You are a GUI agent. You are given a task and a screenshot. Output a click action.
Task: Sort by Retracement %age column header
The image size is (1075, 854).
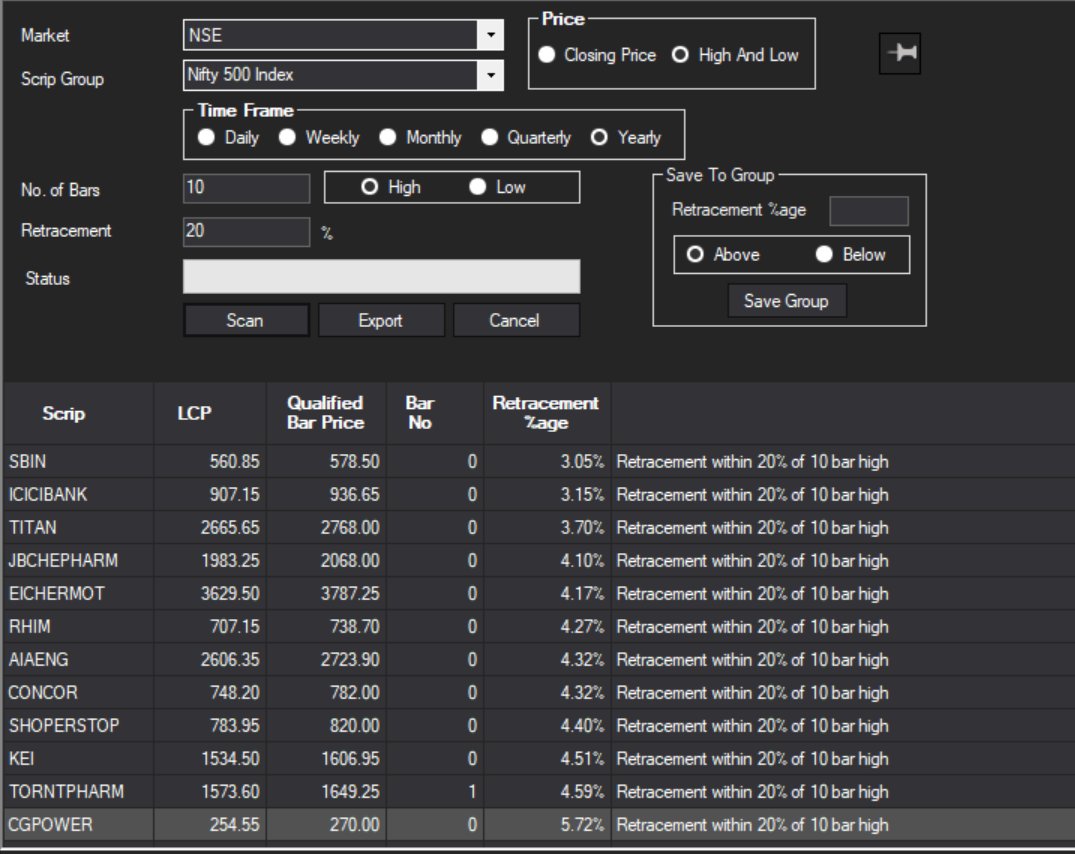coord(546,413)
